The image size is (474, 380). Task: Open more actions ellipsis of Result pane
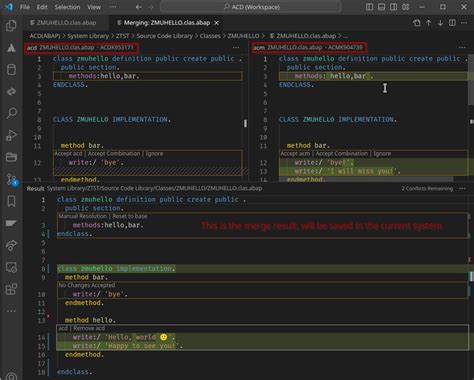pos(462,189)
